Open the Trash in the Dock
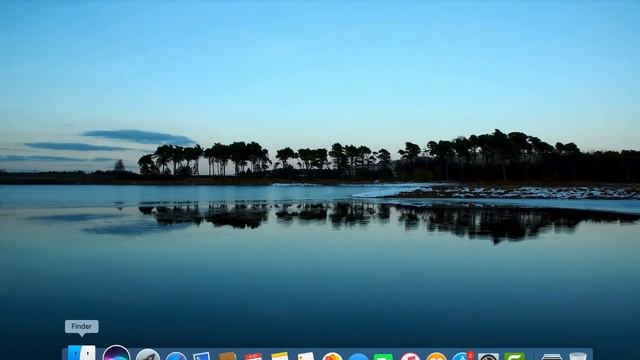 tap(578, 356)
